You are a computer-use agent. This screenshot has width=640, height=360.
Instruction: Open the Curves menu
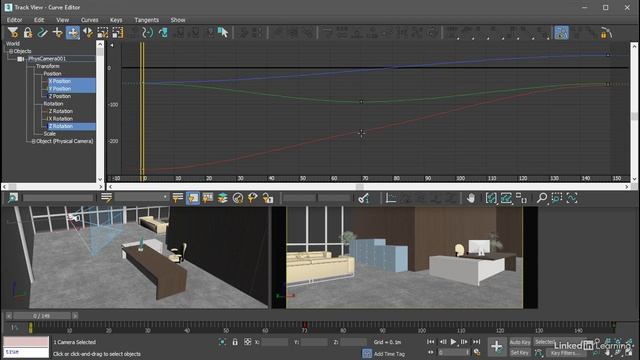[89, 20]
